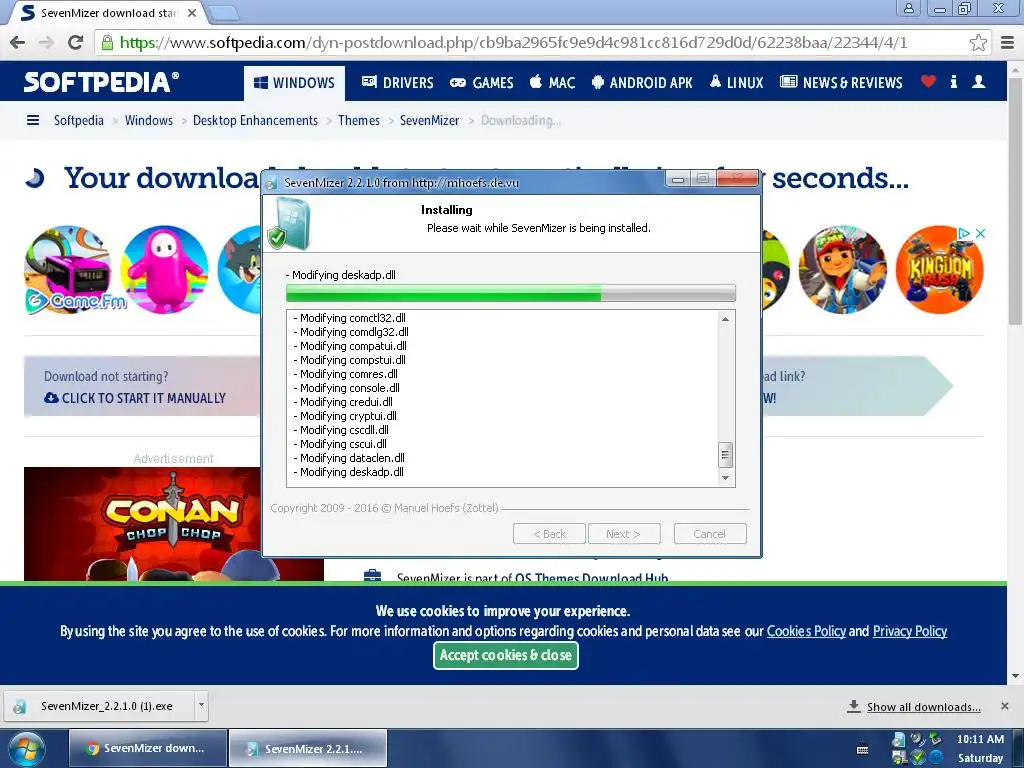This screenshot has width=1024, height=768.
Task: Bookmark this page with star icon
Action: click(x=978, y=42)
